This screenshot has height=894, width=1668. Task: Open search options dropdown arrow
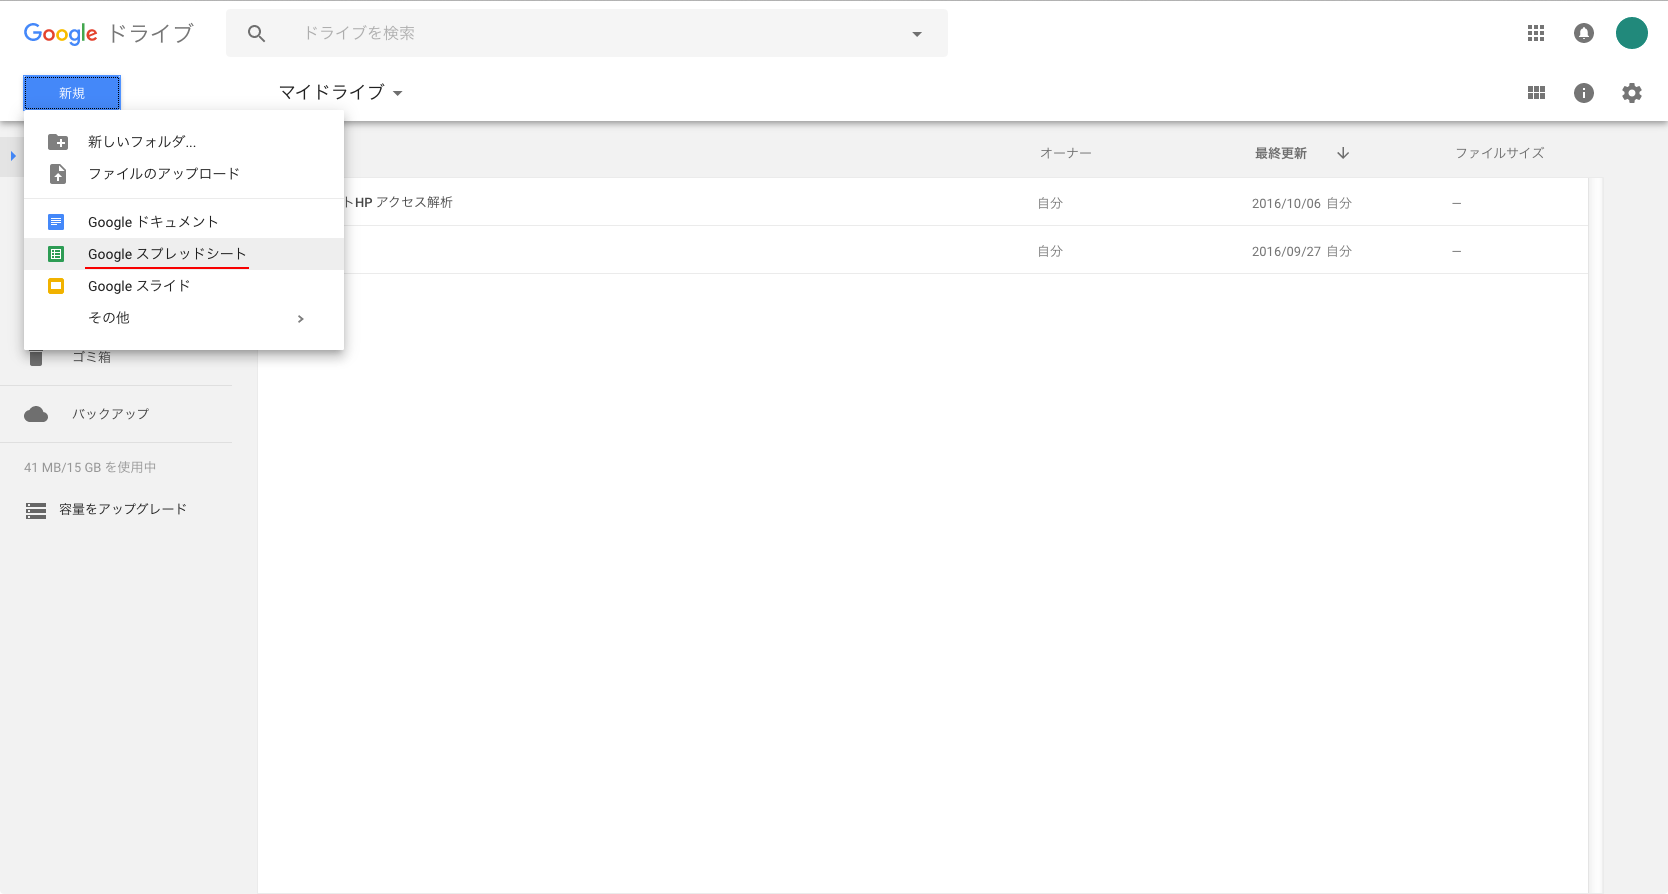coord(917,34)
